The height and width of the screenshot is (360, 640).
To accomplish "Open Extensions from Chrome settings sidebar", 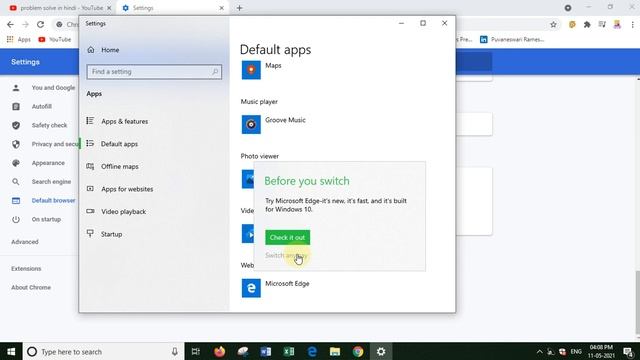I will 26,269.
